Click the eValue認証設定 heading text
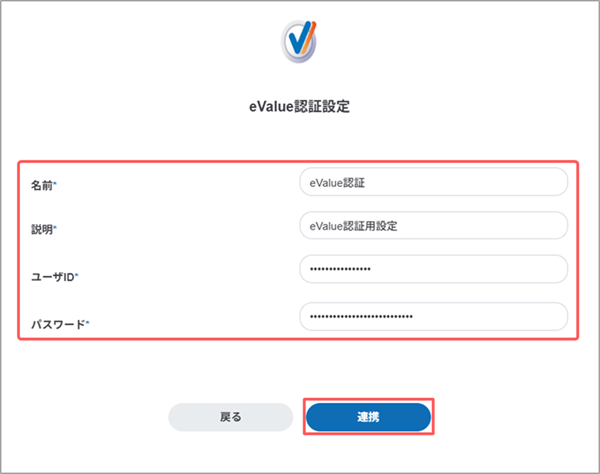The height and width of the screenshot is (474, 600). [299, 106]
